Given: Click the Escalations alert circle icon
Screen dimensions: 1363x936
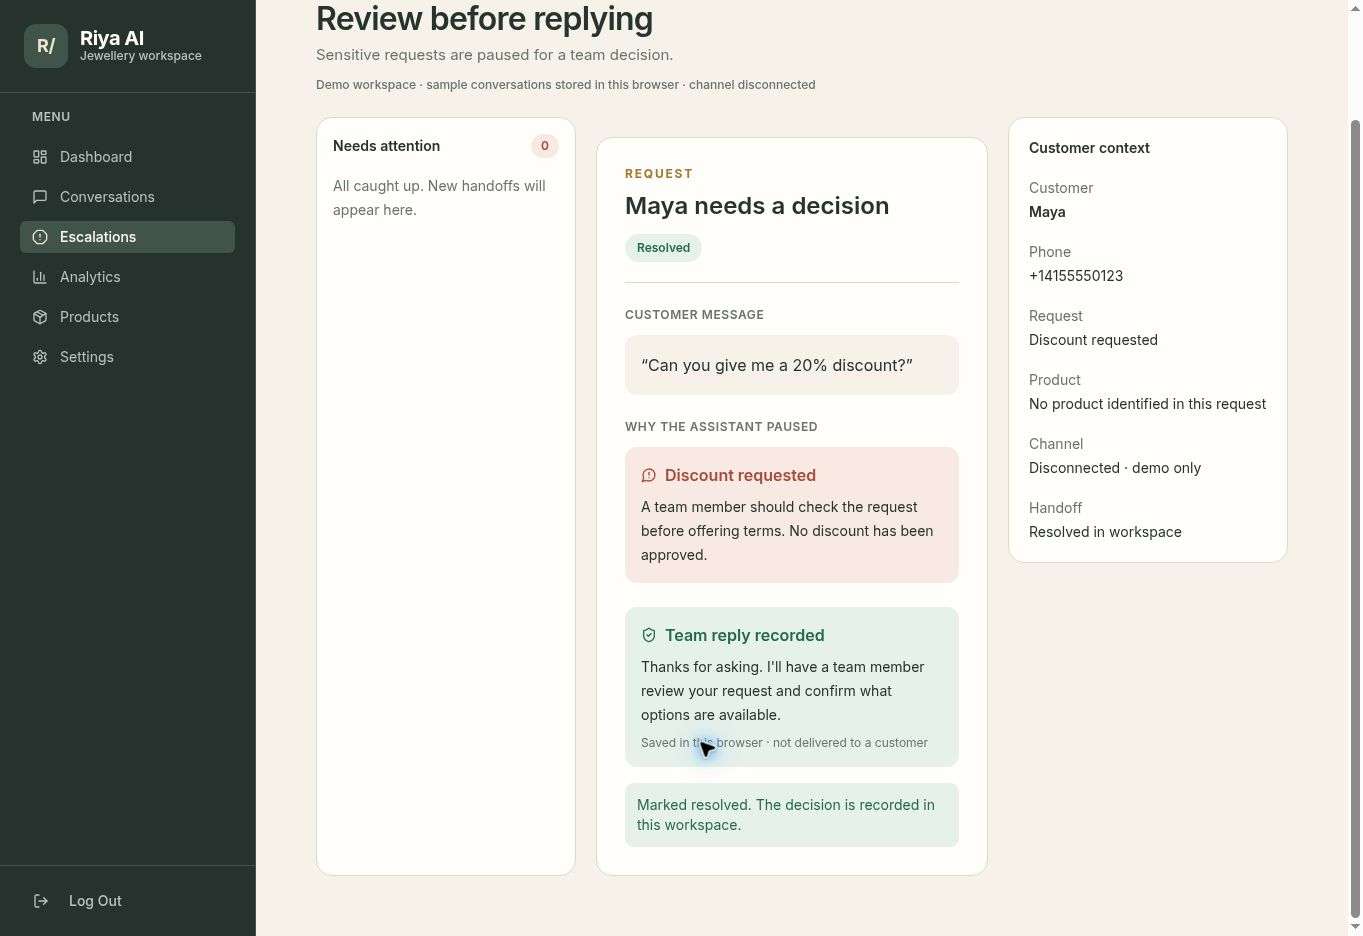Looking at the screenshot, I should [x=40, y=237].
